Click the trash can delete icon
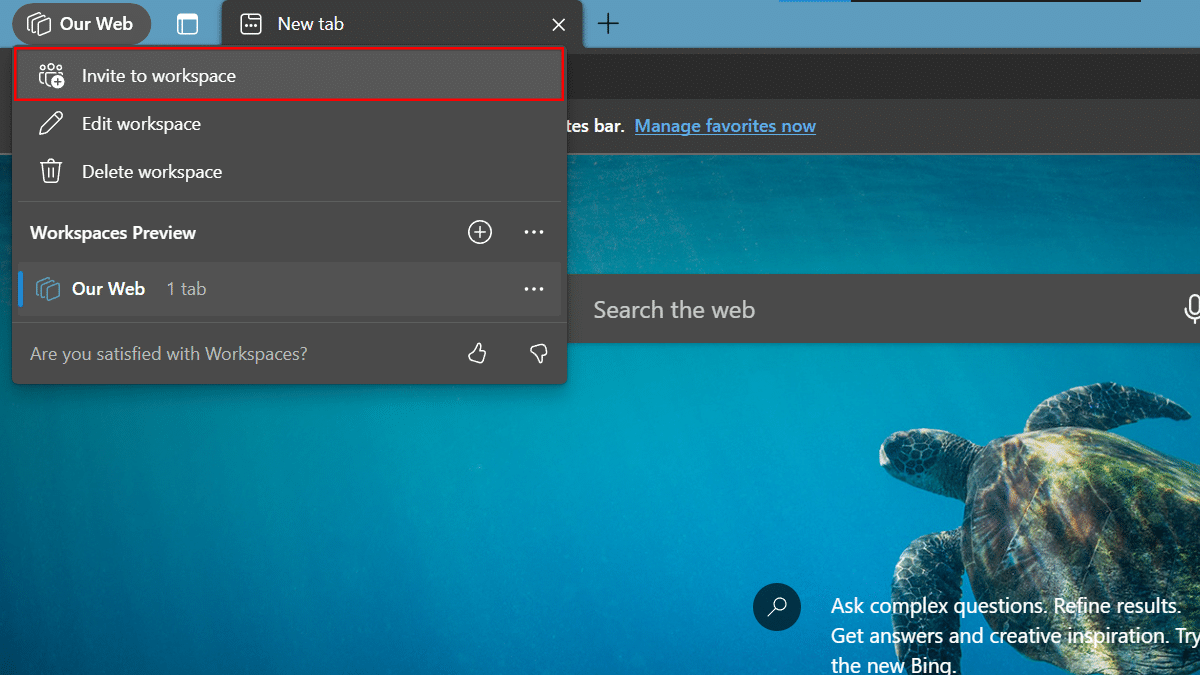This screenshot has height=675, width=1200. tap(51, 172)
